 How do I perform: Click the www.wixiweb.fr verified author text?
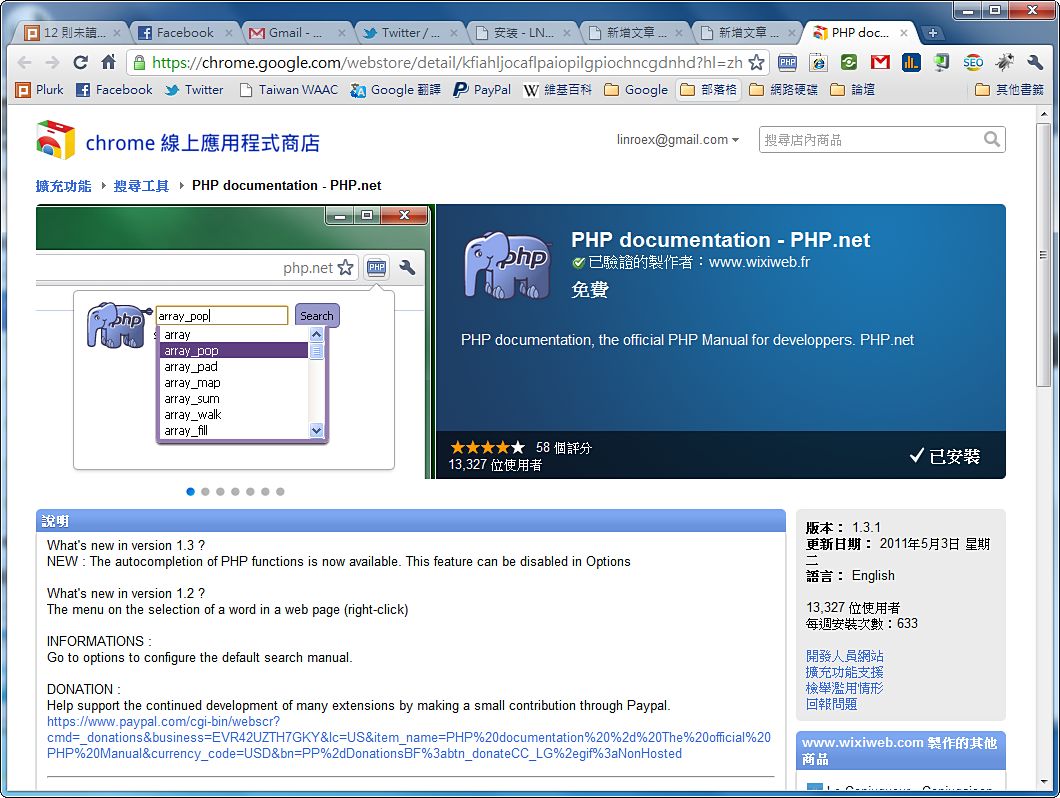click(x=759, y=262)
